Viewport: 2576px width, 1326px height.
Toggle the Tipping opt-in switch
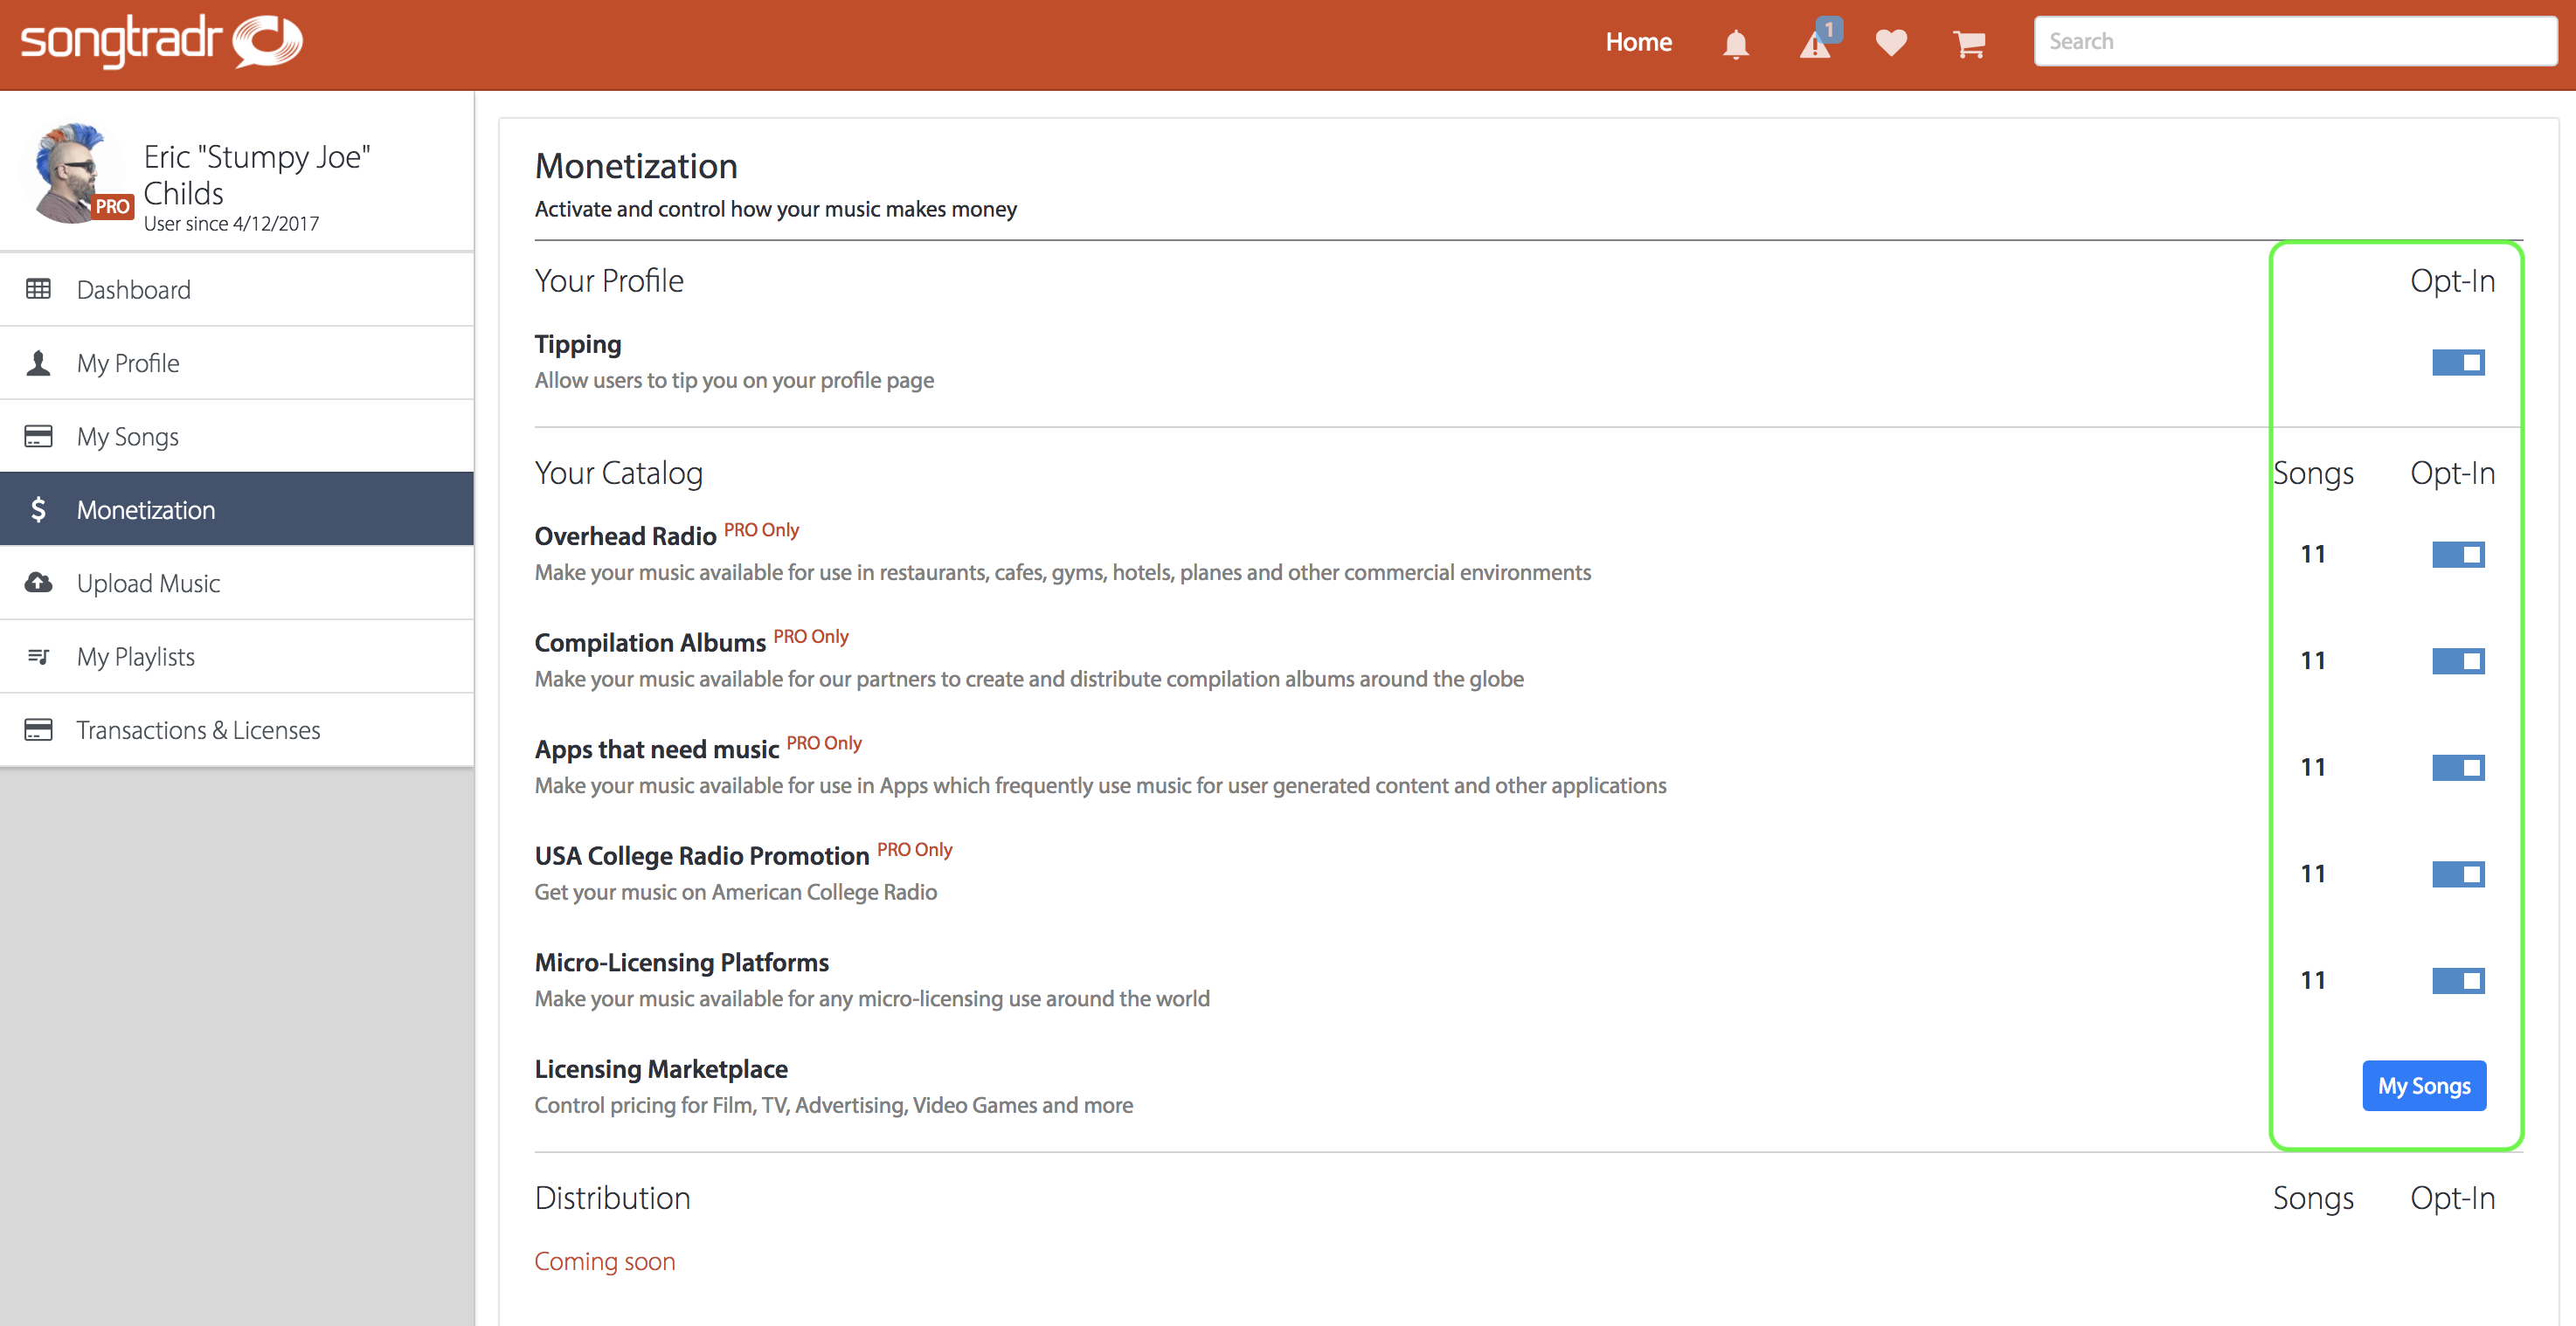pos(2458,362)
